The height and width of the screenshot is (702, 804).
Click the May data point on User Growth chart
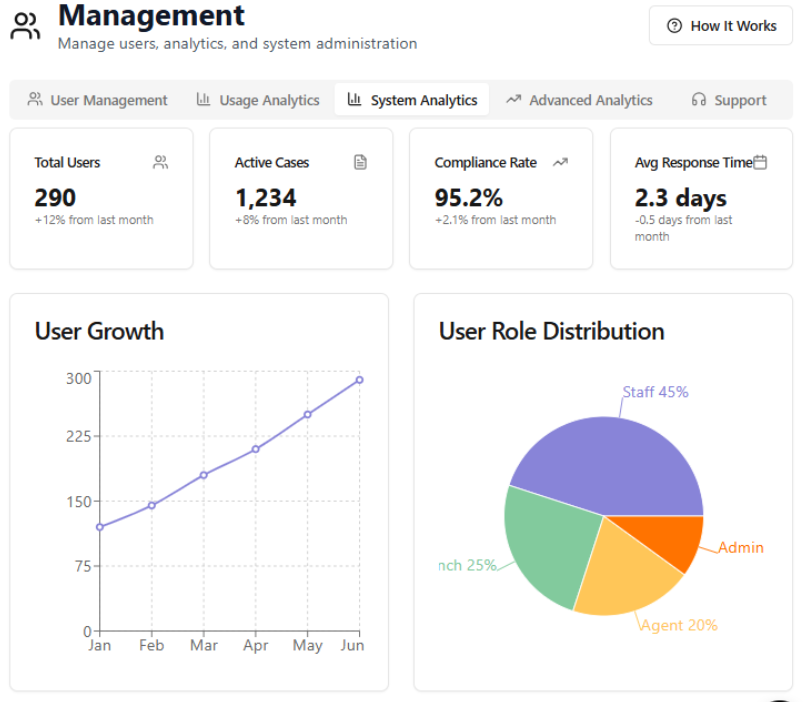[308, 415]
